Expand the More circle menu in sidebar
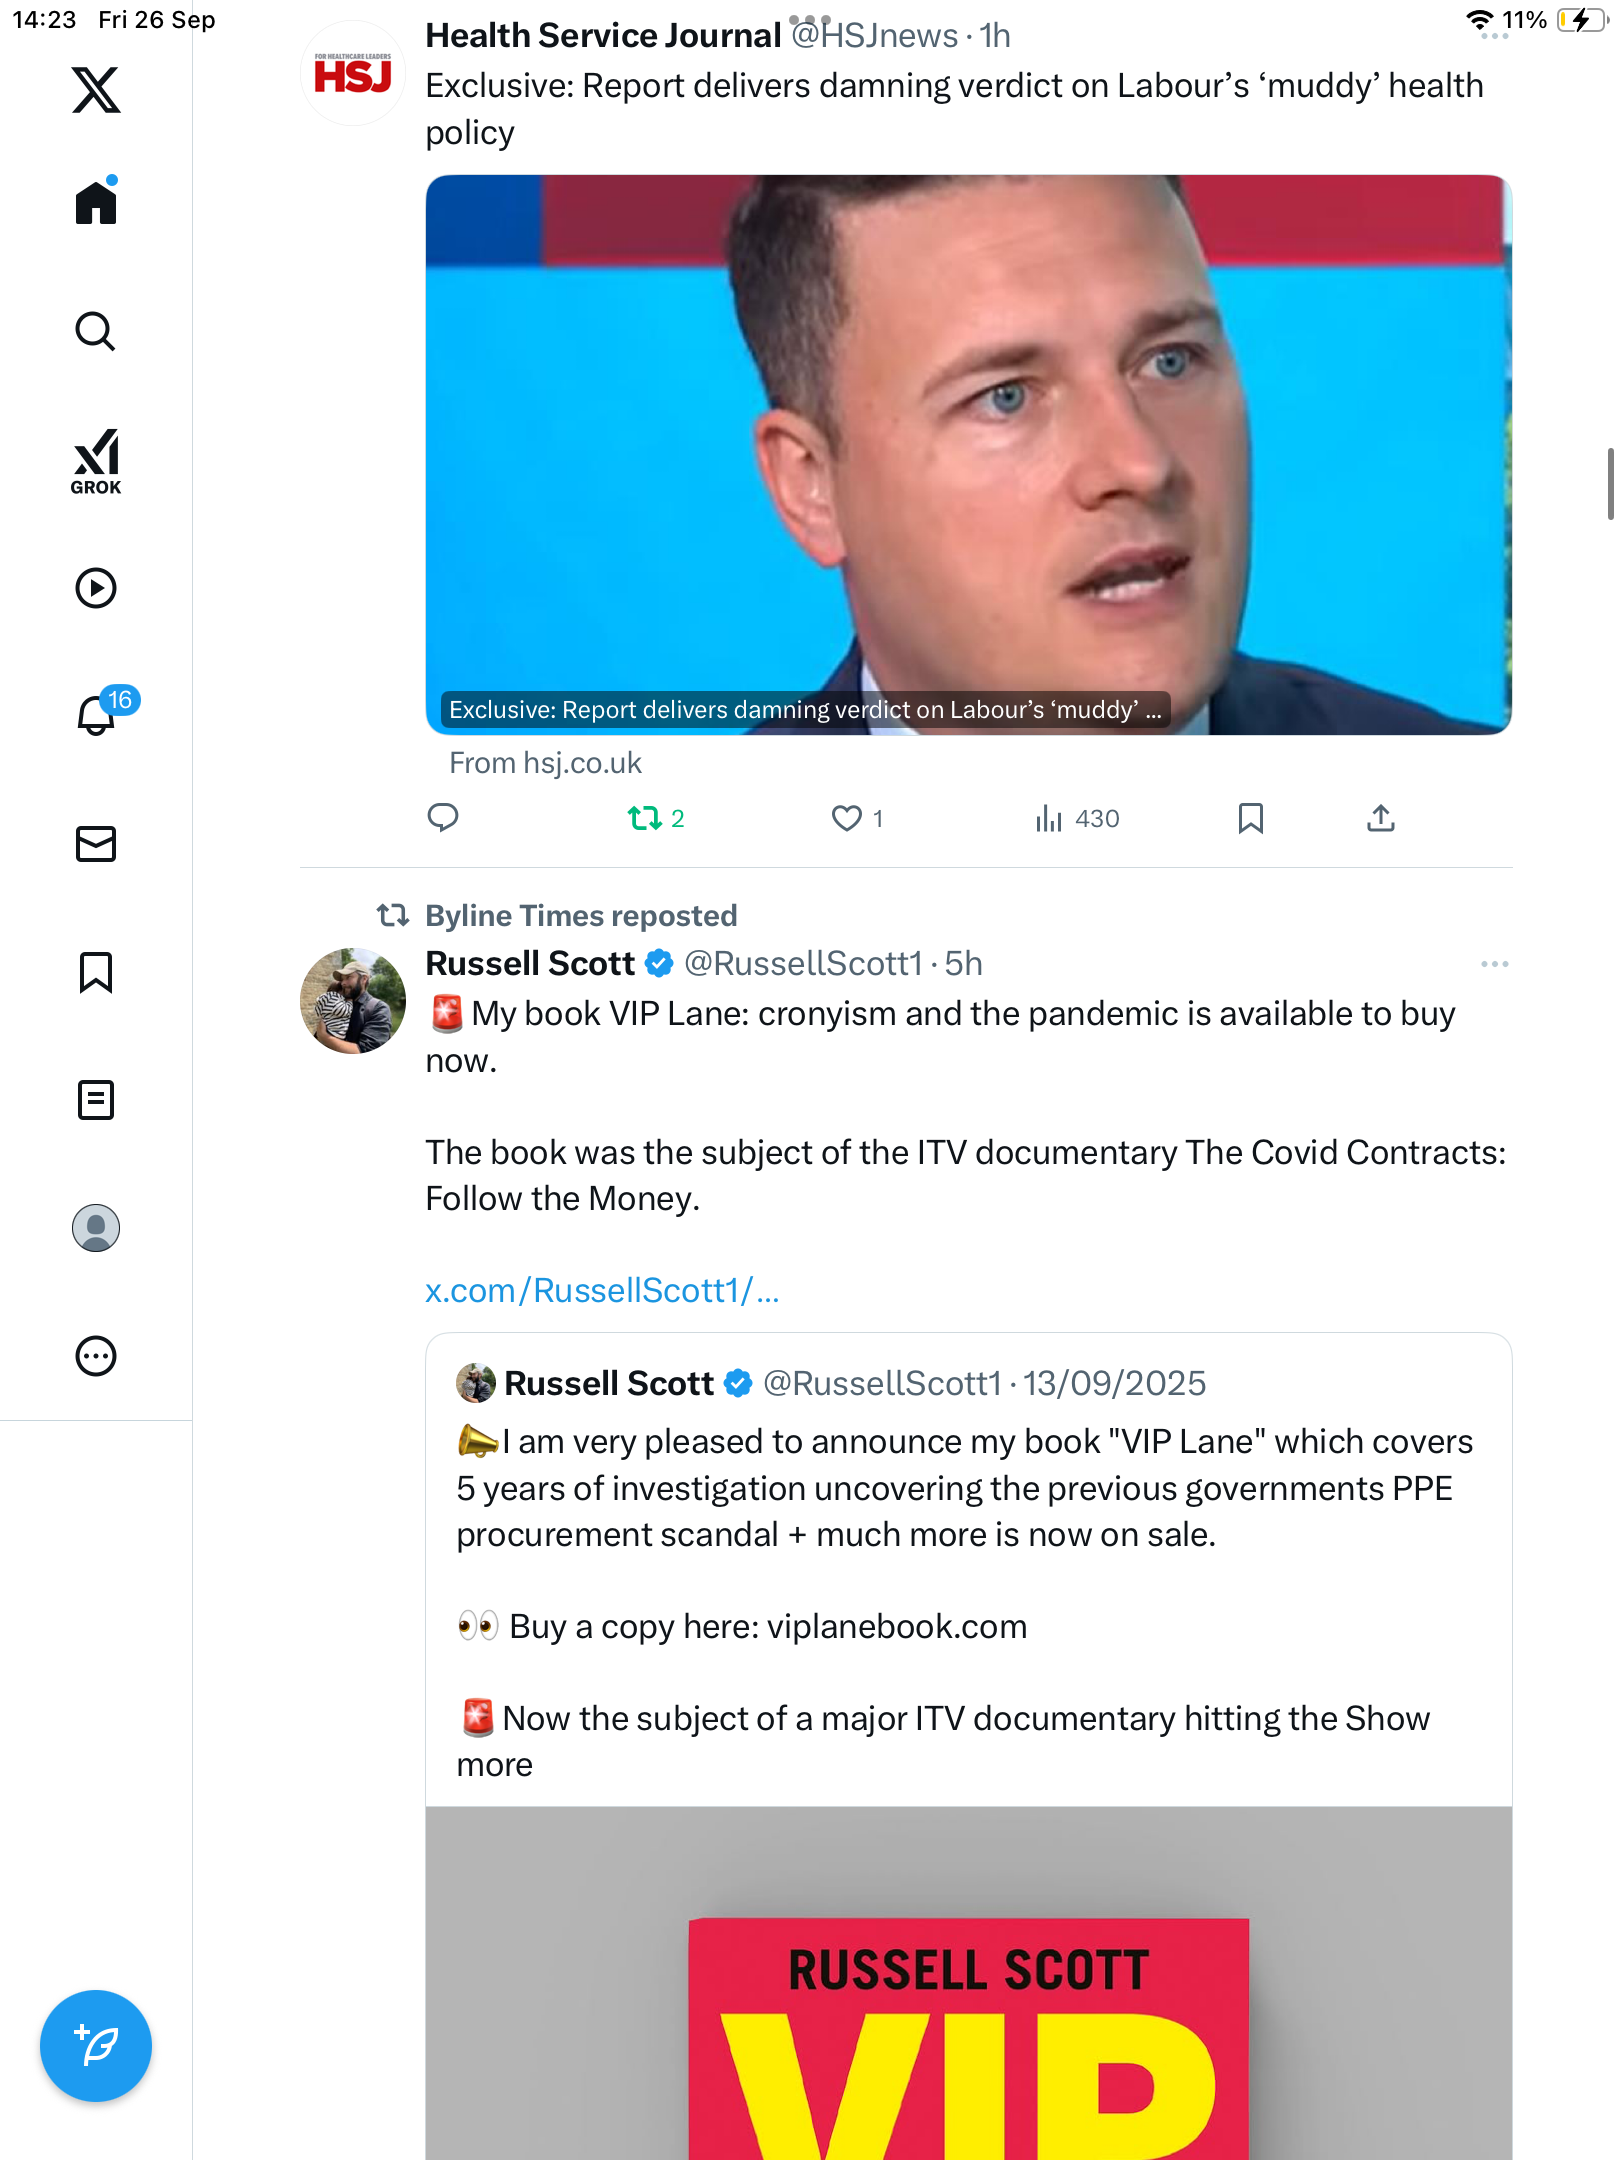This screenshot has width=1620, height=2160. (96, 1356)
